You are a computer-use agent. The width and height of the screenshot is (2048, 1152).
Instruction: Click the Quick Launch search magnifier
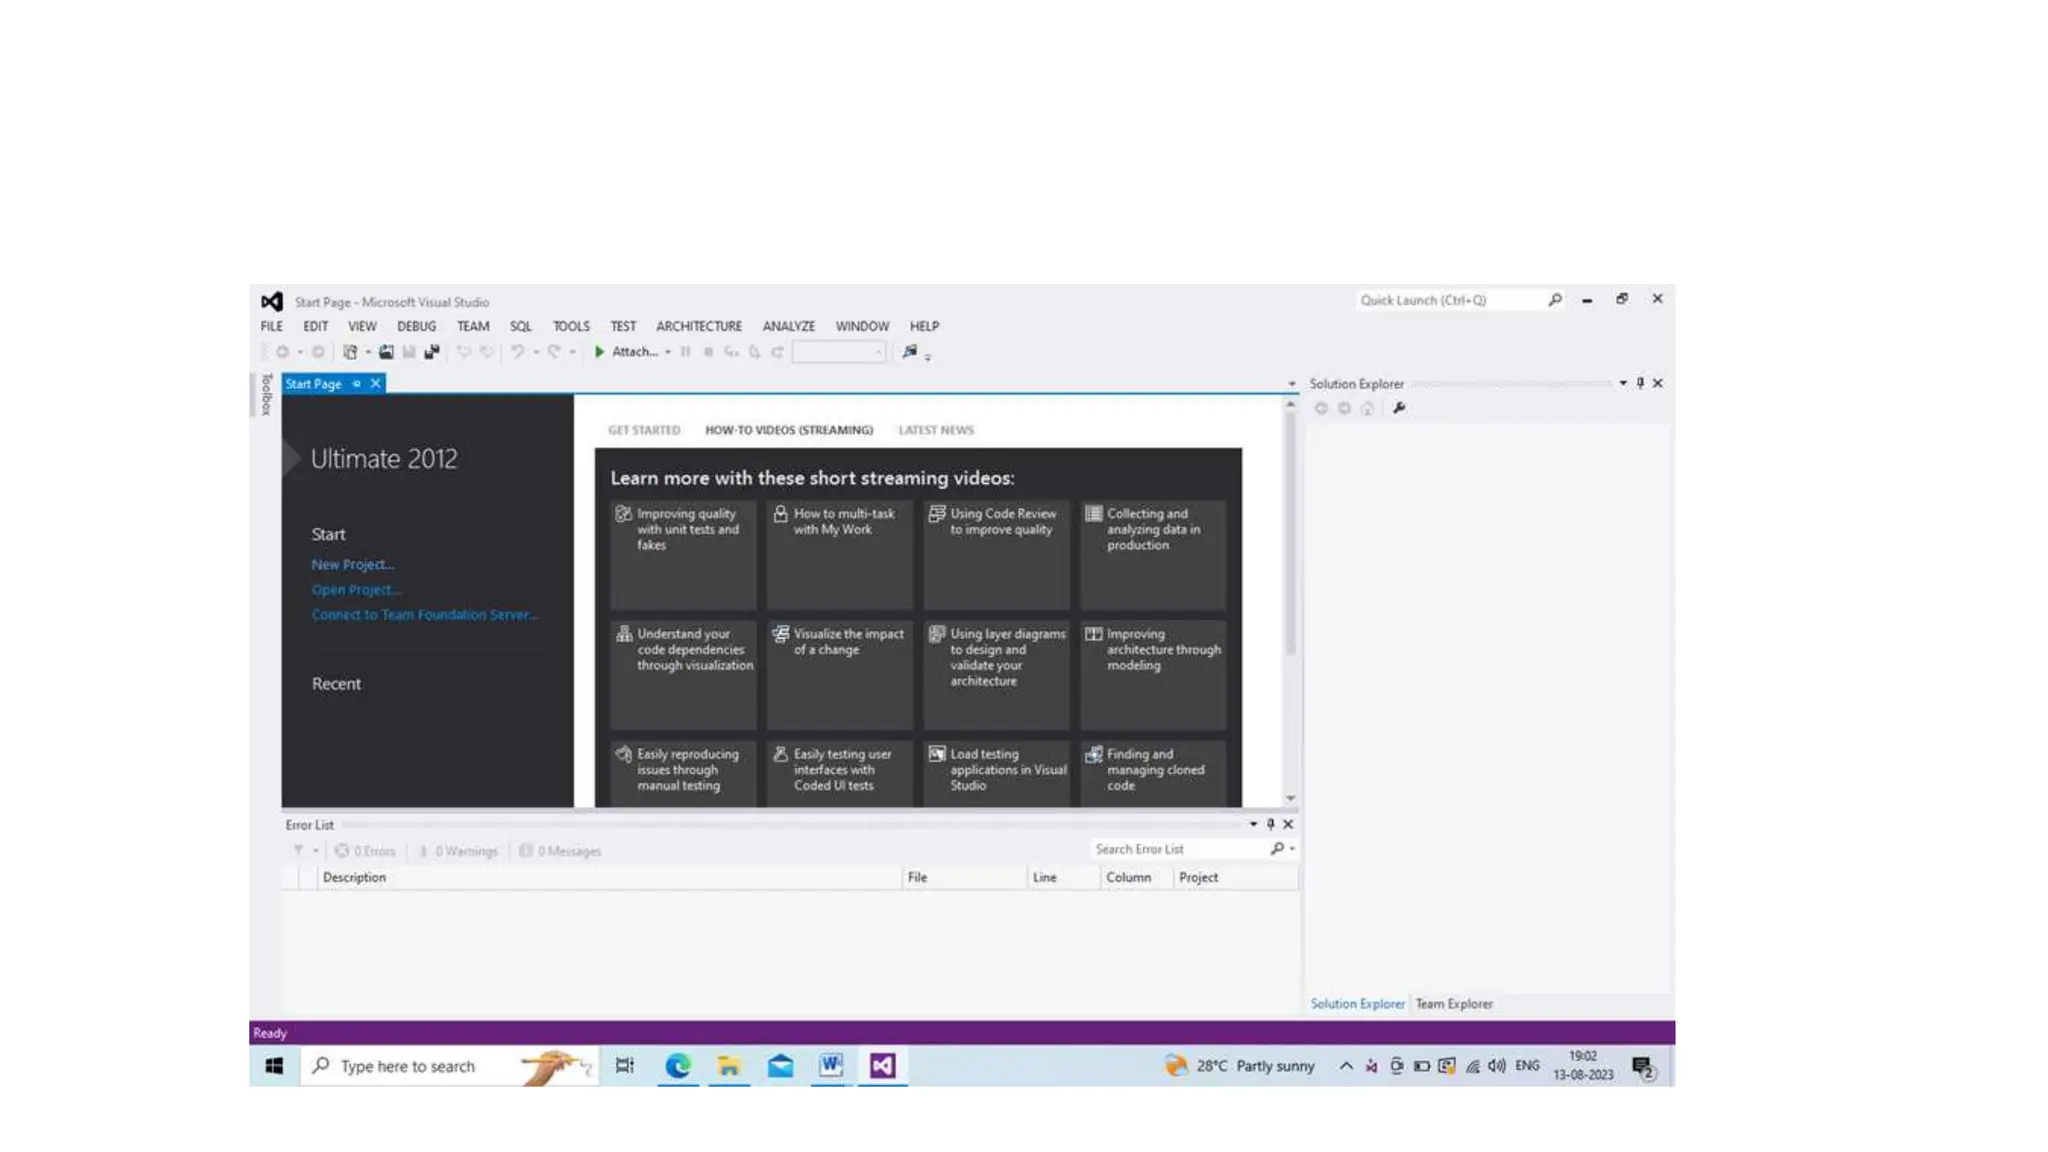[1554, 300]
